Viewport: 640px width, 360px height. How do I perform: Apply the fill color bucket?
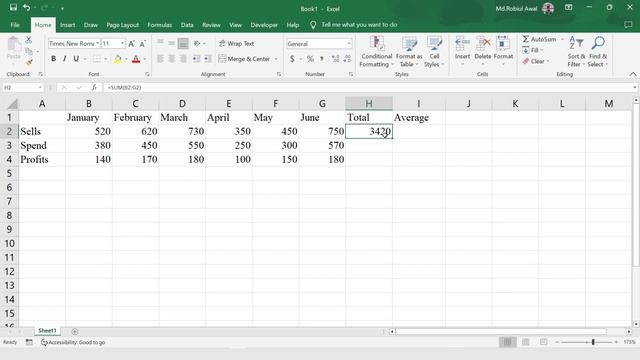click(x=118, y=59)
